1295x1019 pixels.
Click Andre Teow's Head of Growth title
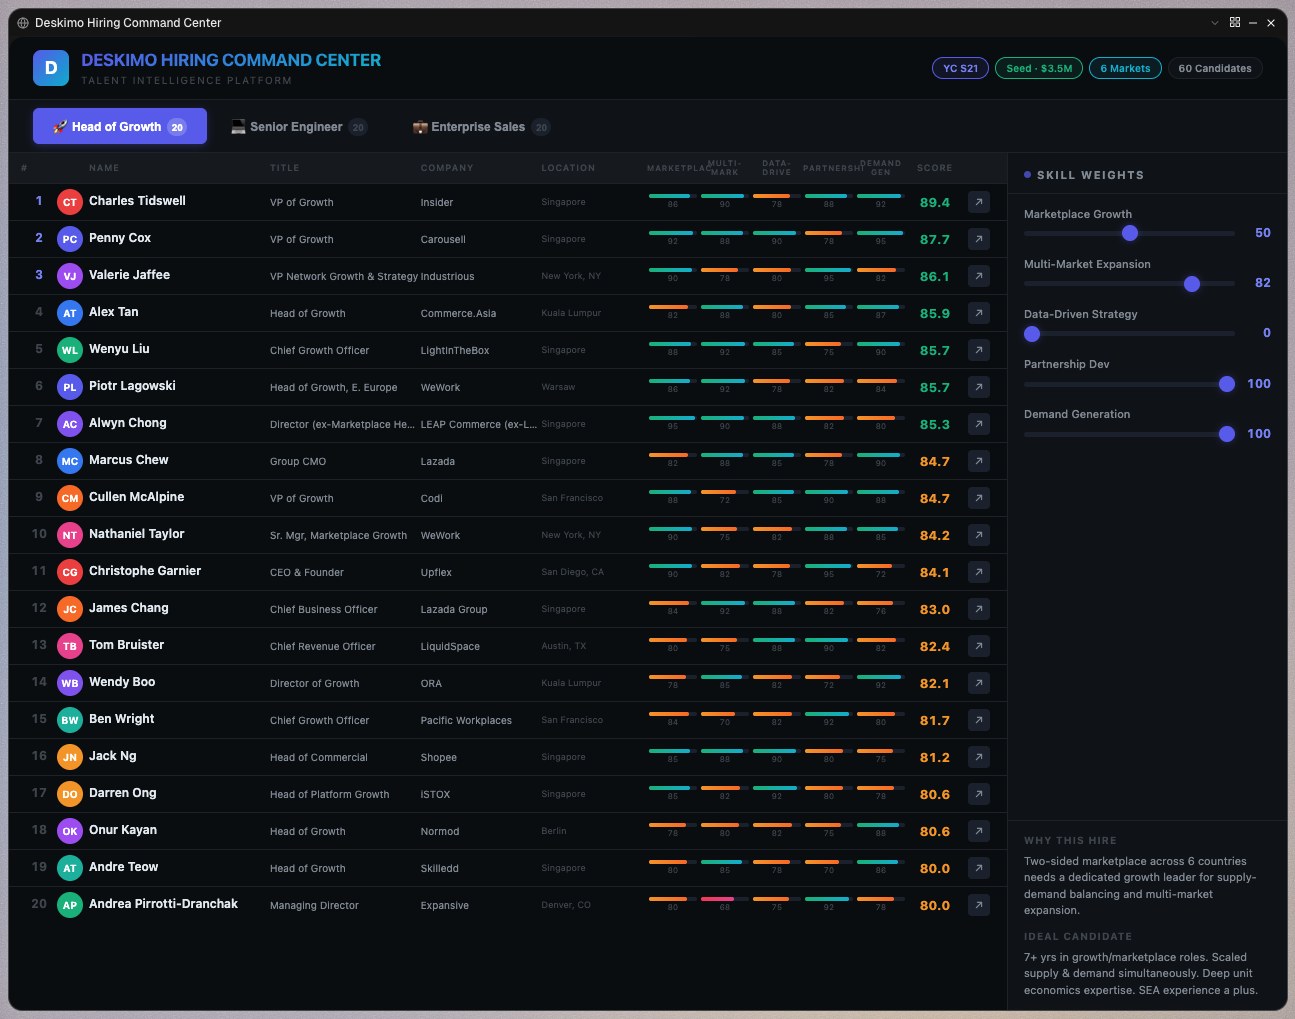[x=308, y=869]
